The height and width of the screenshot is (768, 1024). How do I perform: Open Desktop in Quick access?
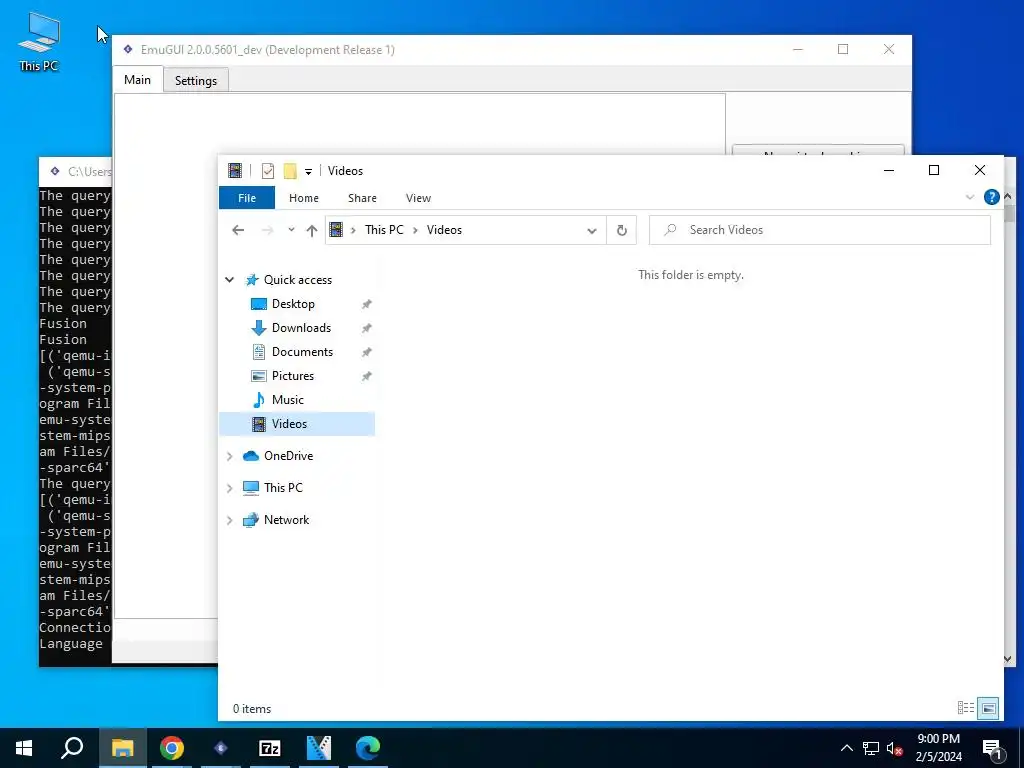293,304
